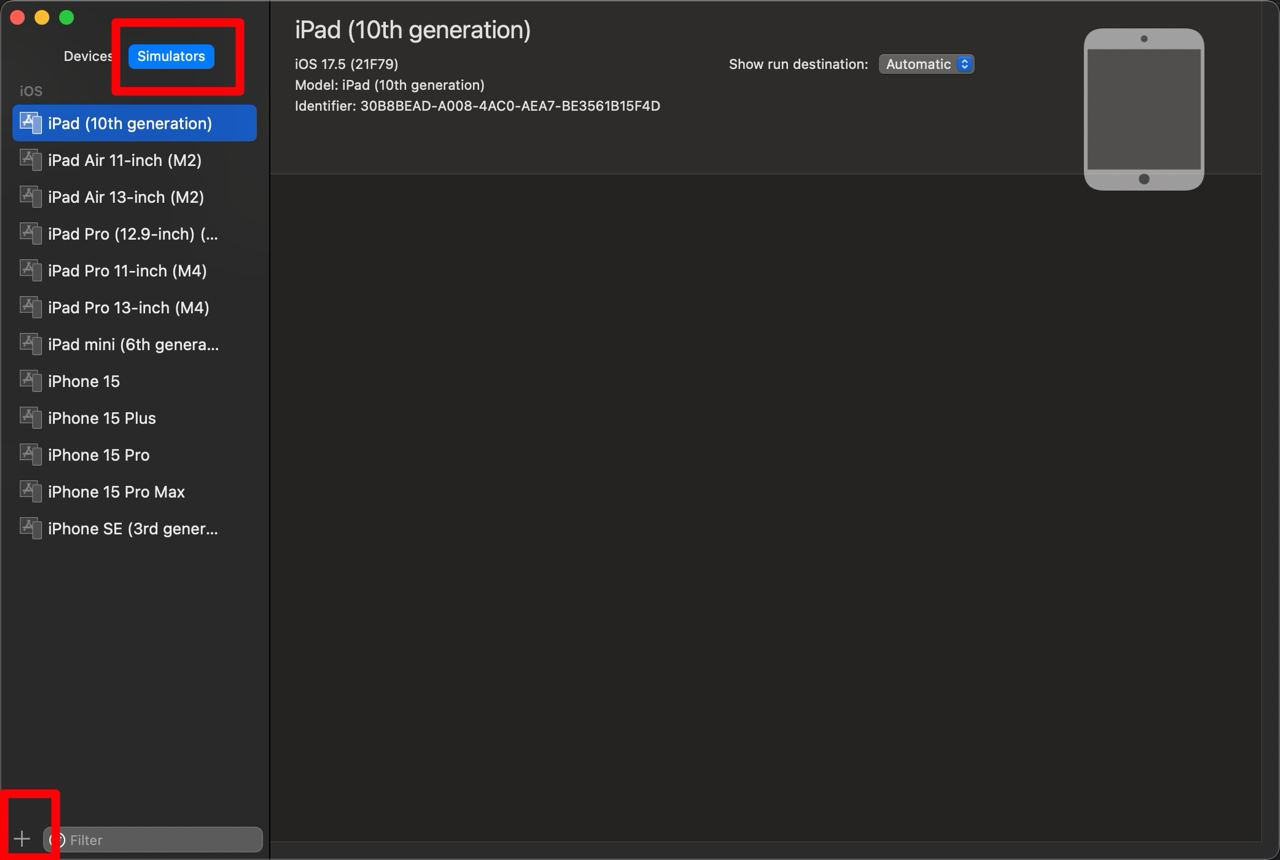1280x860 pixels.
Task: Click the icon beside iPhone SE
Action: (31, 529)
